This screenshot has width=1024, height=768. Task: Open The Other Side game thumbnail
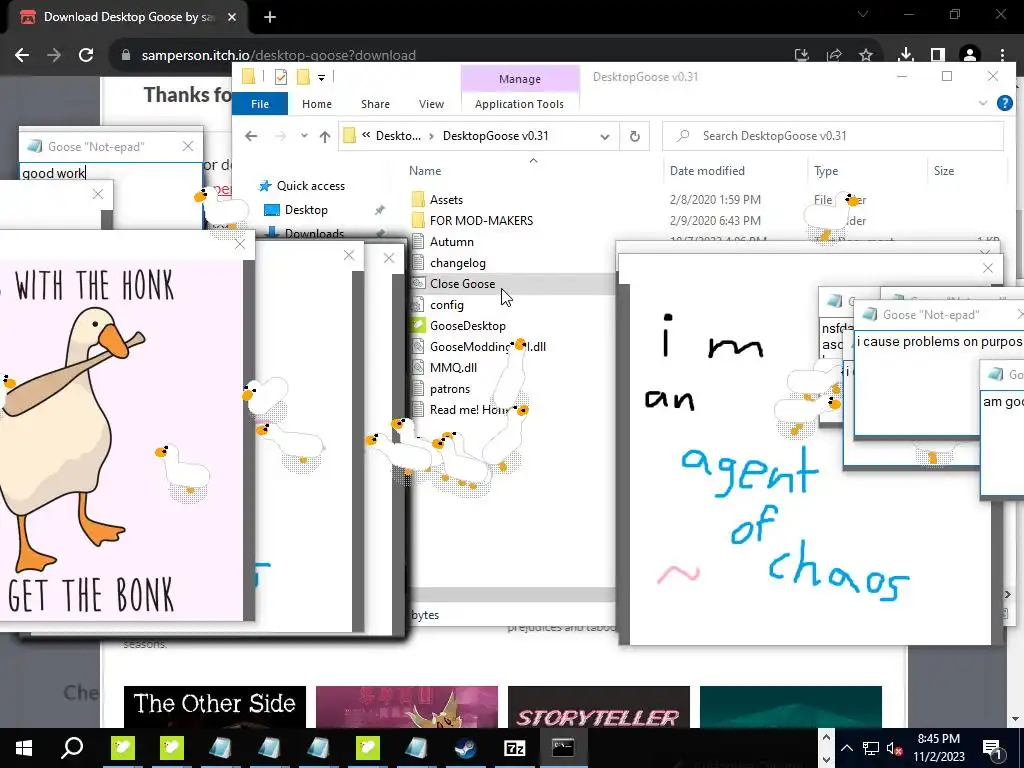tap(215, 707)
